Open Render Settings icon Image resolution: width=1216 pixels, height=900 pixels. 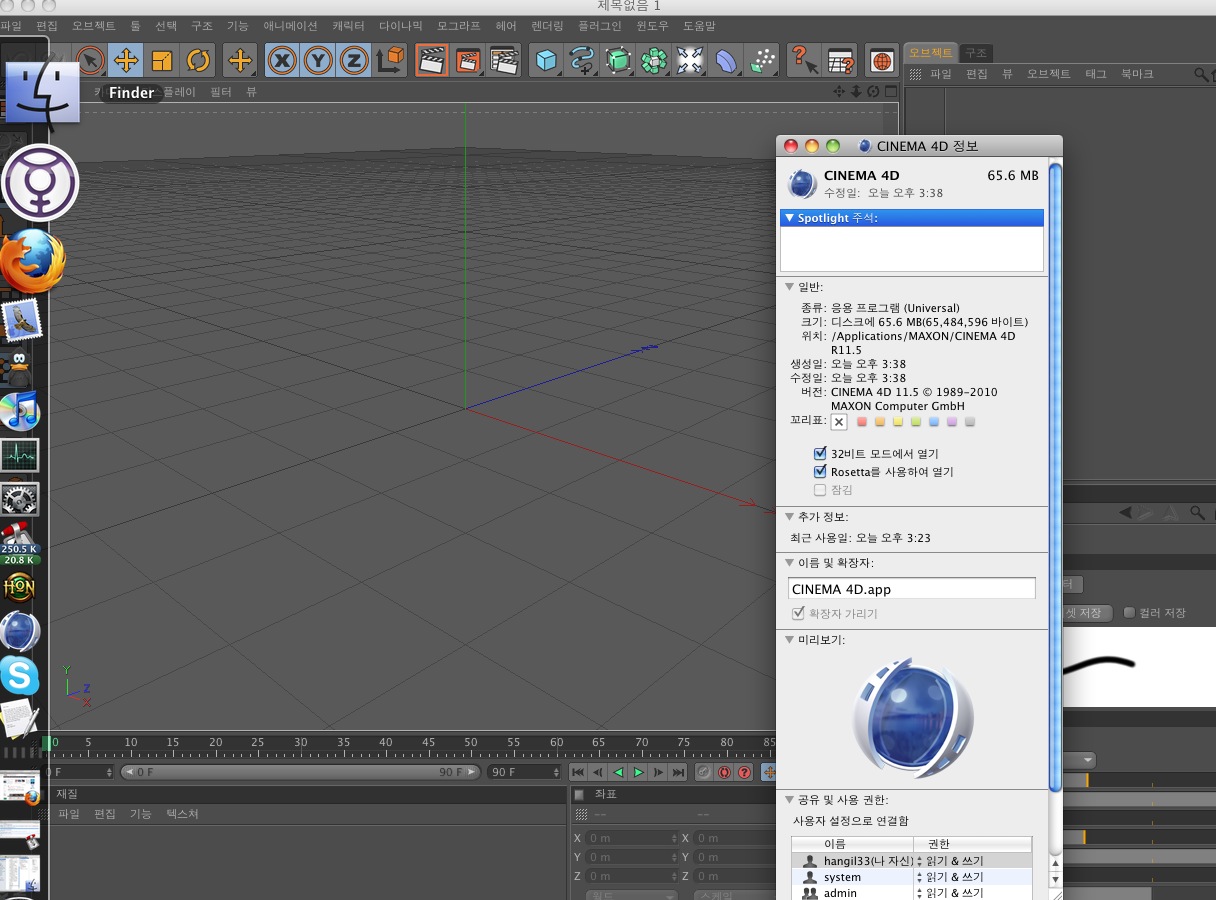click(x=505, y=61)
